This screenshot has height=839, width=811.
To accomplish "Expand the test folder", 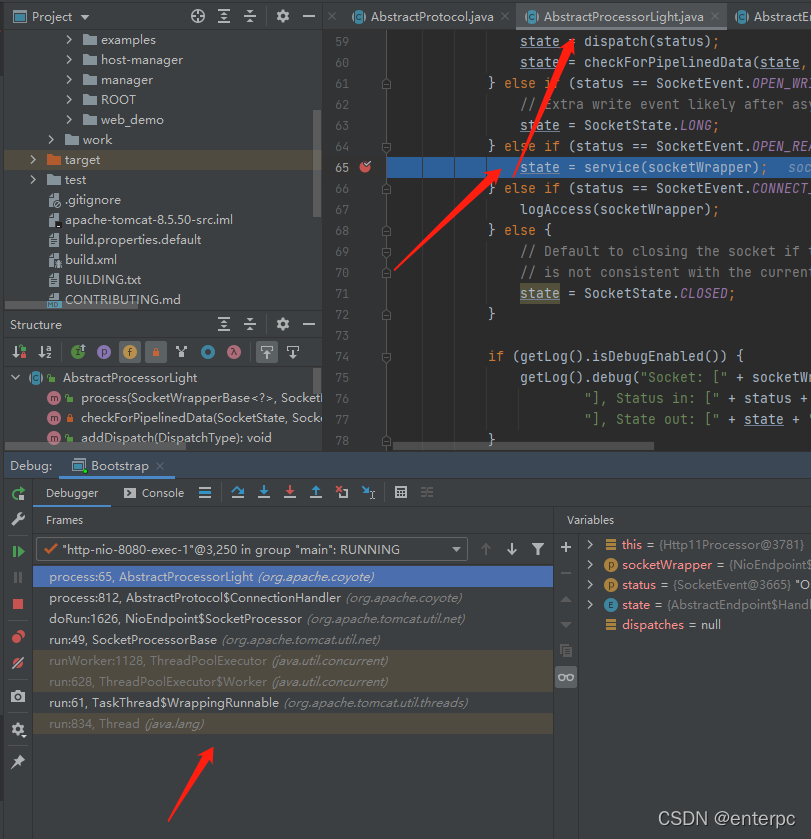I will tap(33, 179).
